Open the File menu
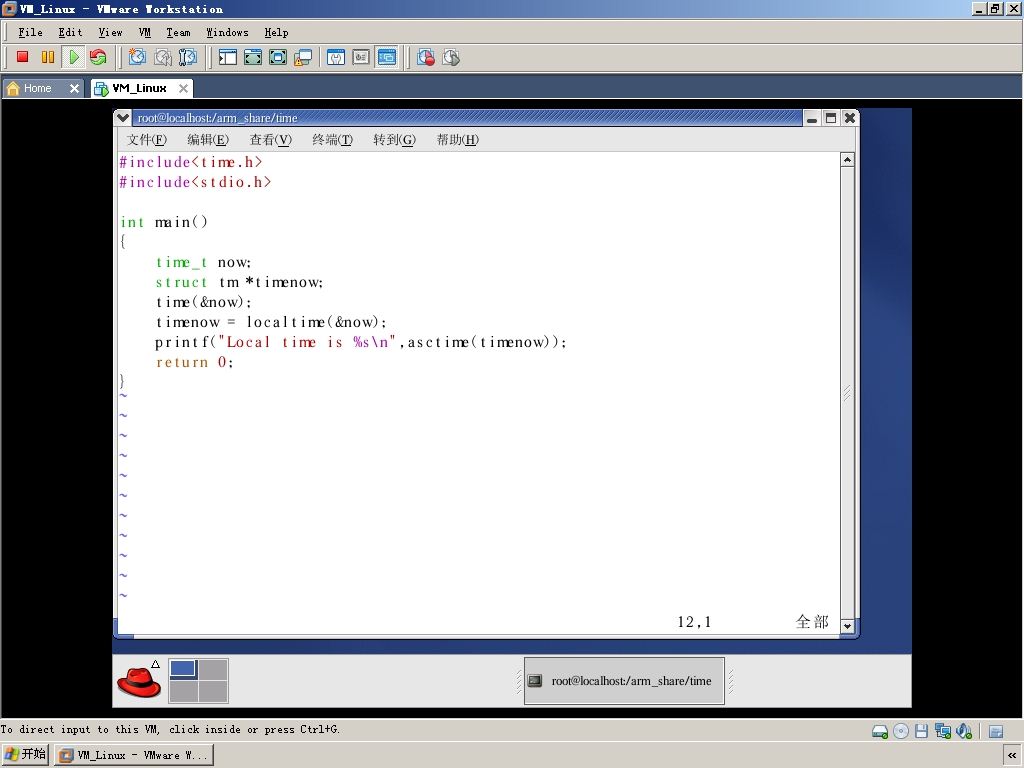 (x=30, y=33)
